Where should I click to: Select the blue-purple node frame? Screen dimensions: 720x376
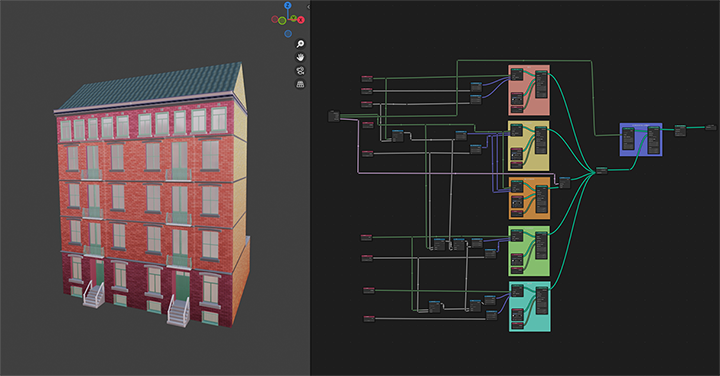(x=641, y=140)
